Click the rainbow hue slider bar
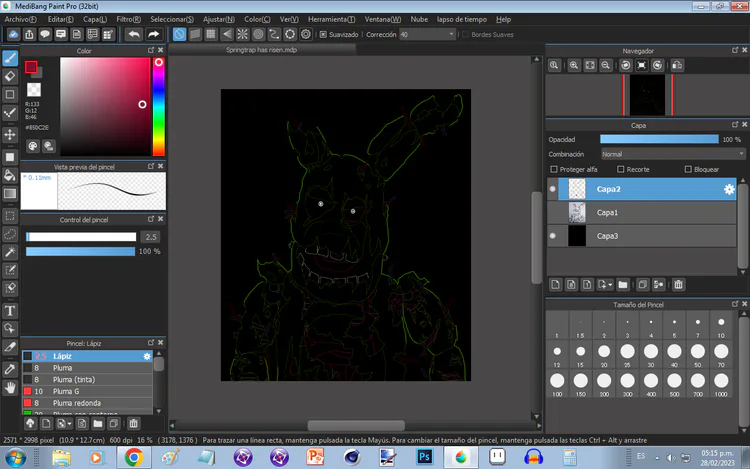 click(158, 106)
